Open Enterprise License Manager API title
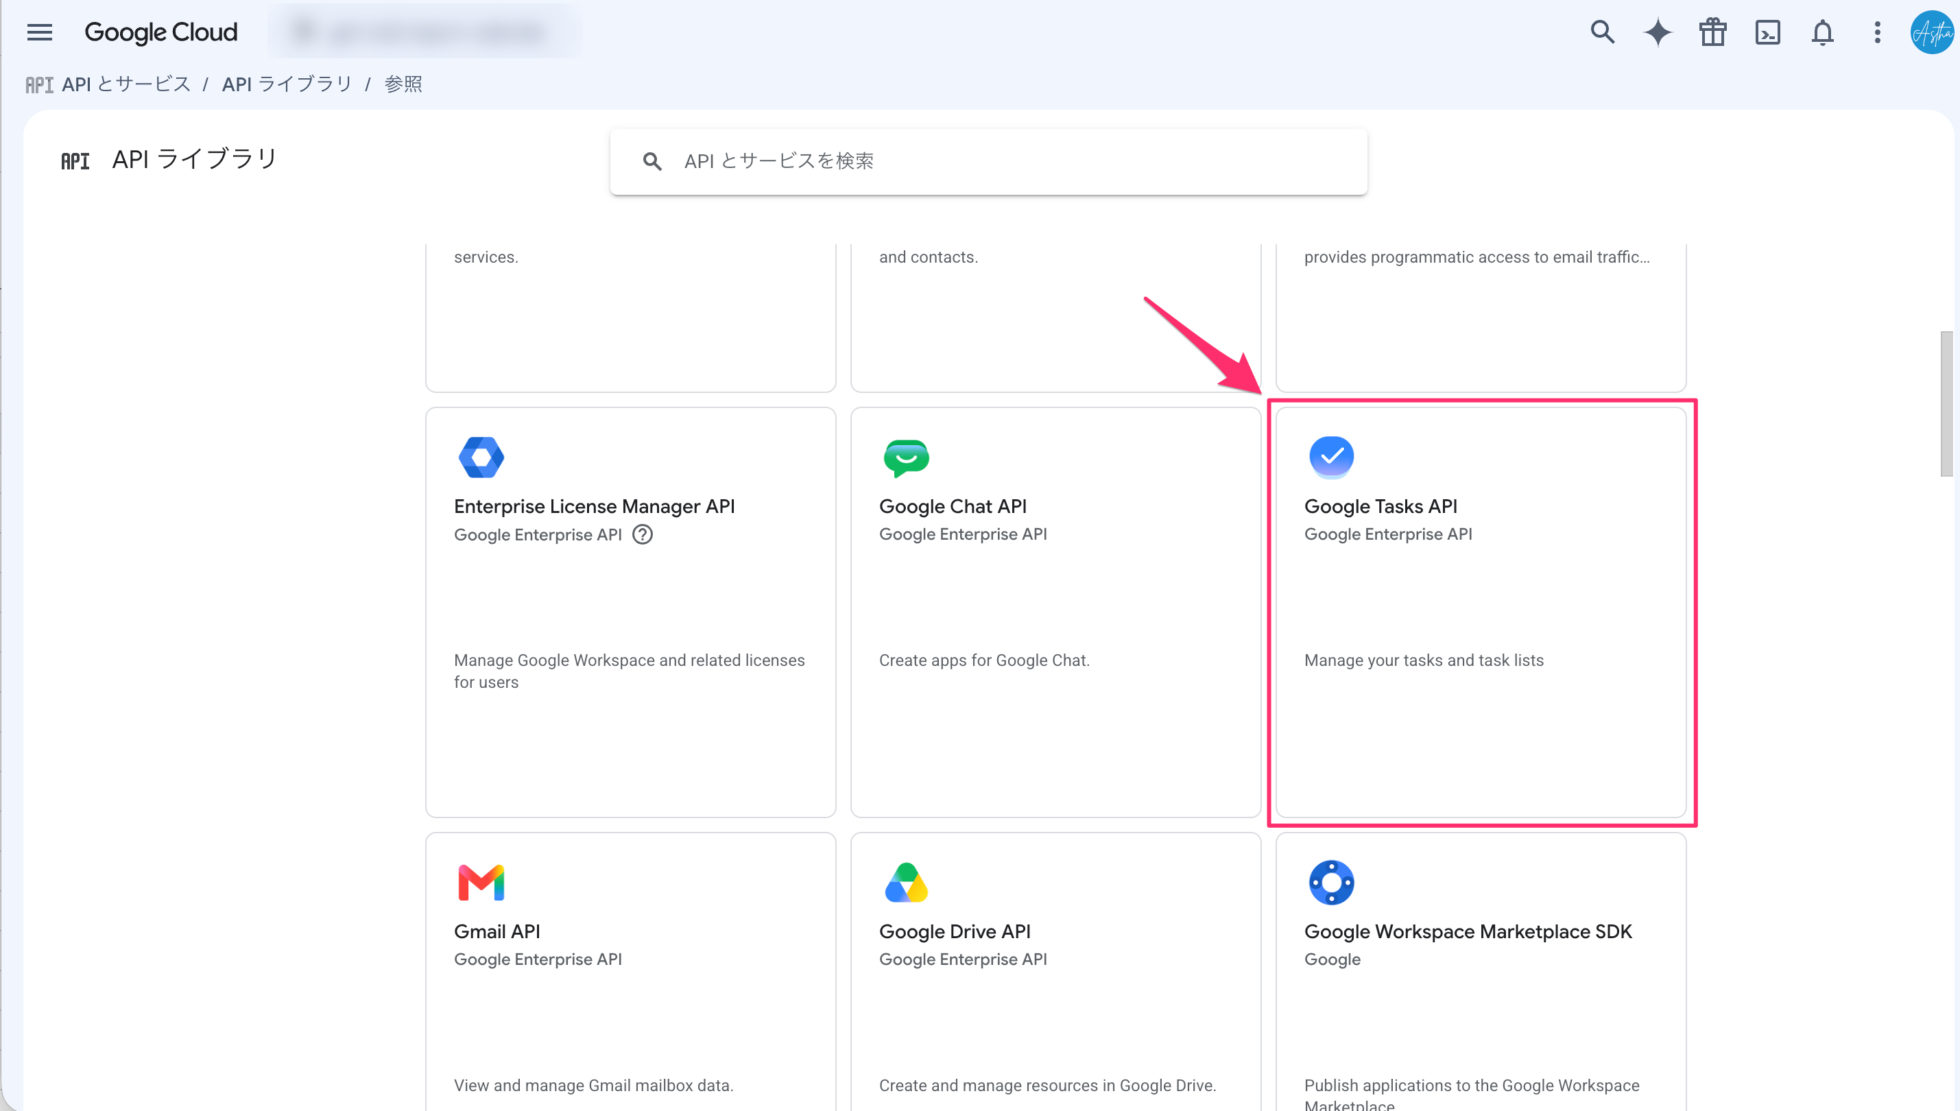1960x1111 pixels. click(x=594, y=506)
